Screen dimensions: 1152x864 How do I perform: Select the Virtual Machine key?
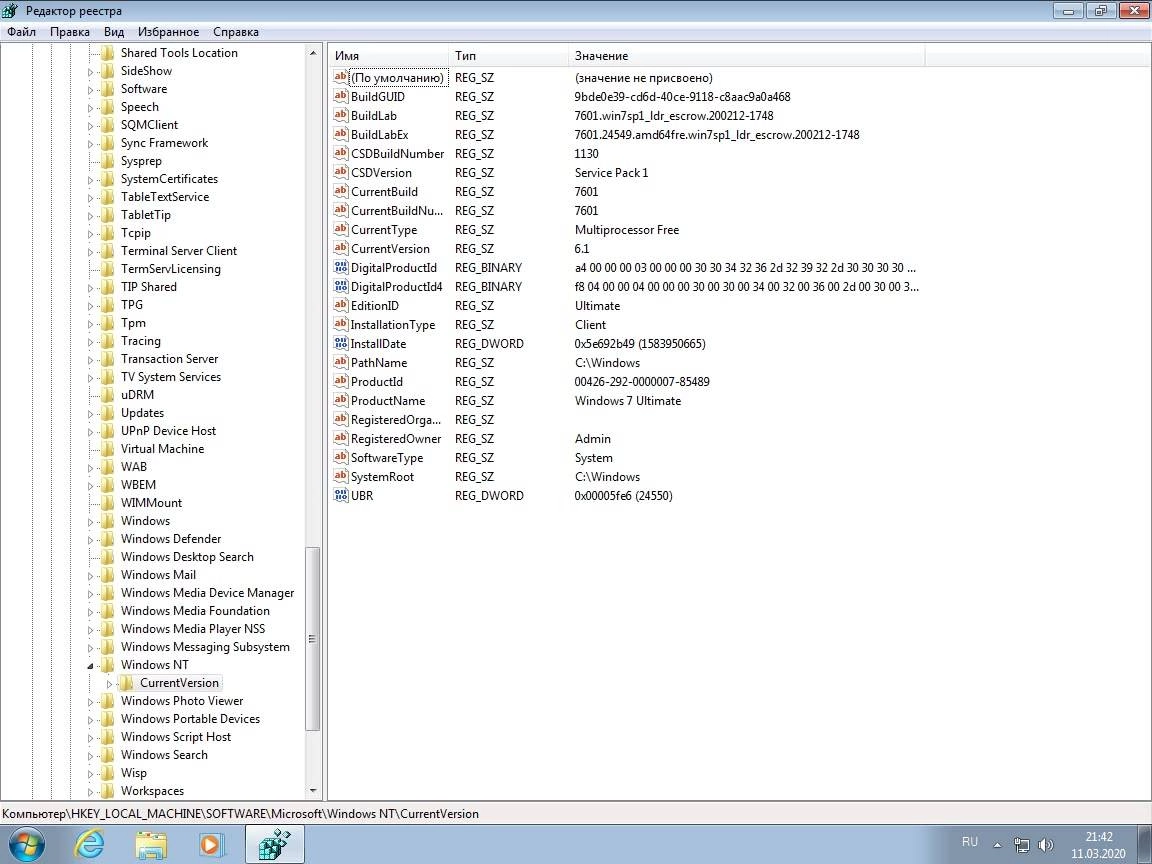coord(162,449)
